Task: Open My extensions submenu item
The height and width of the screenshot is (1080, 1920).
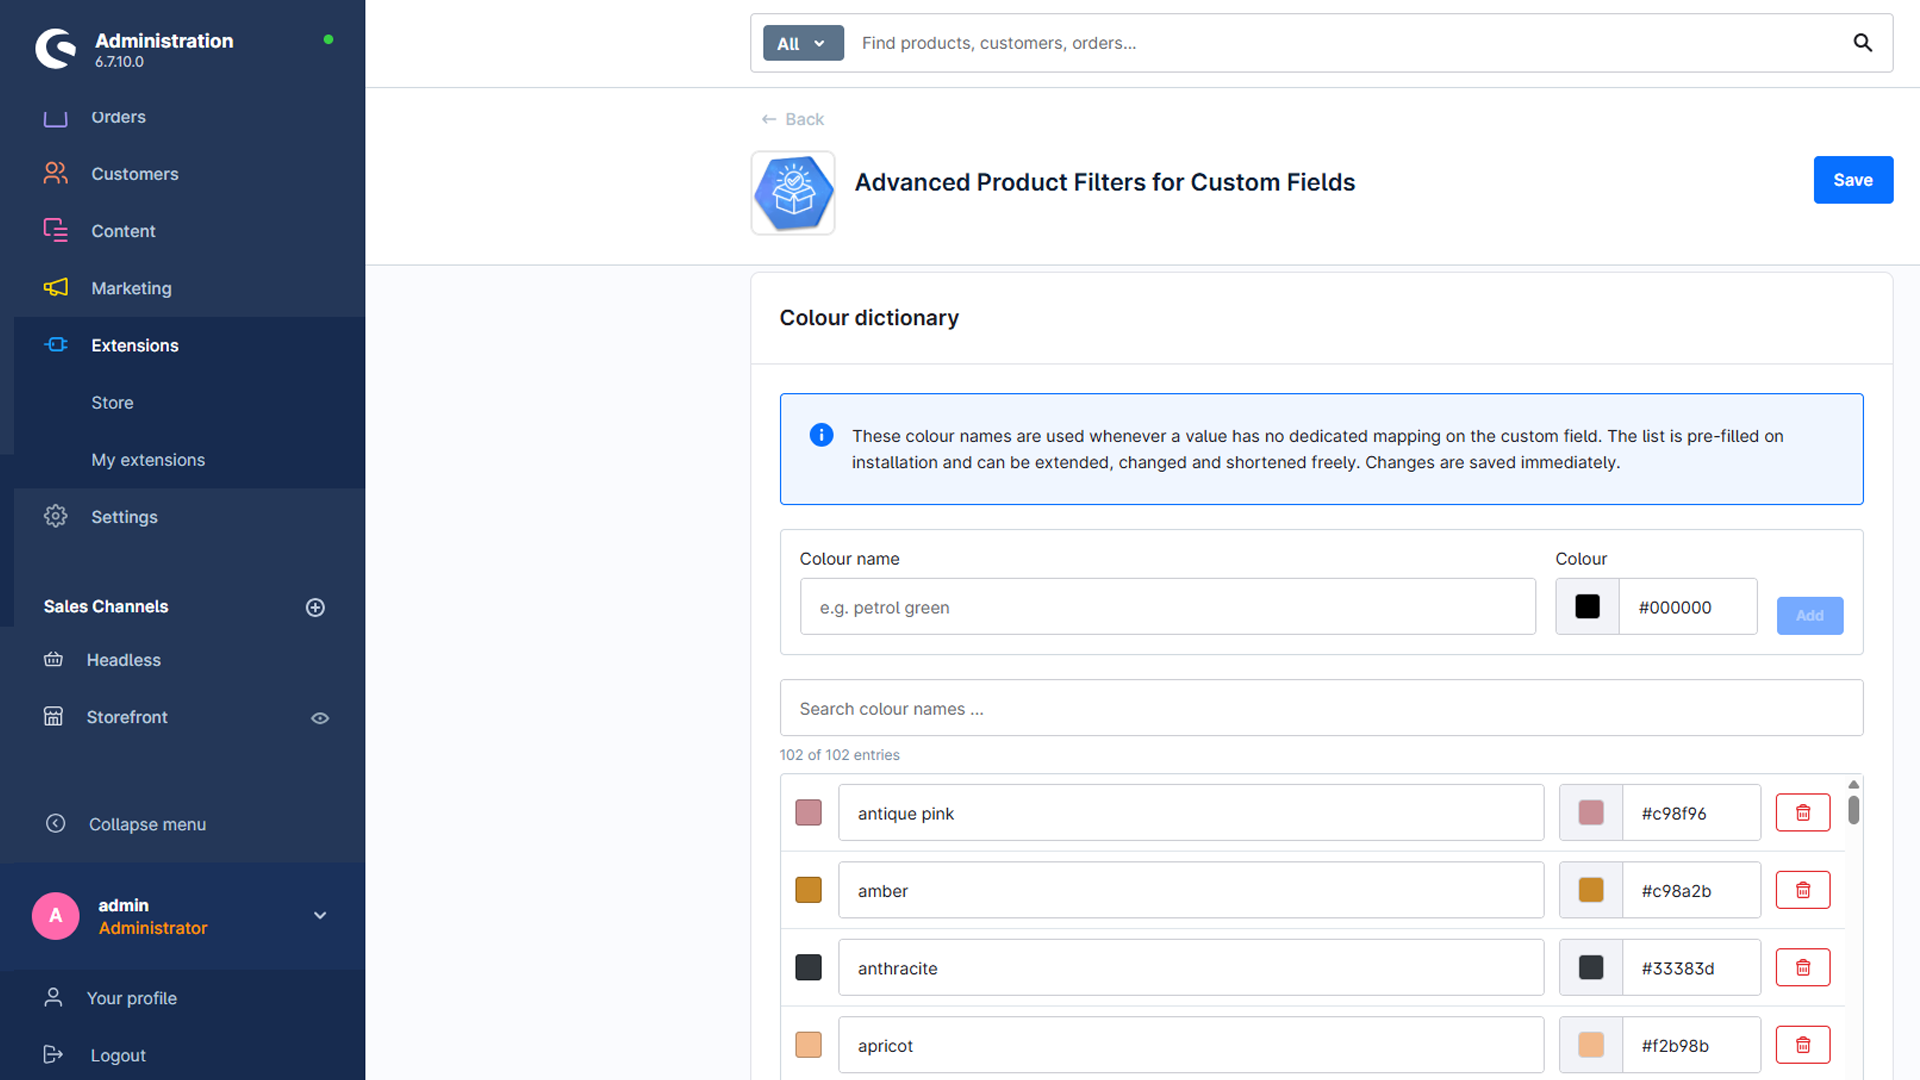Action: pyautogui.click(x=148, y=459)
